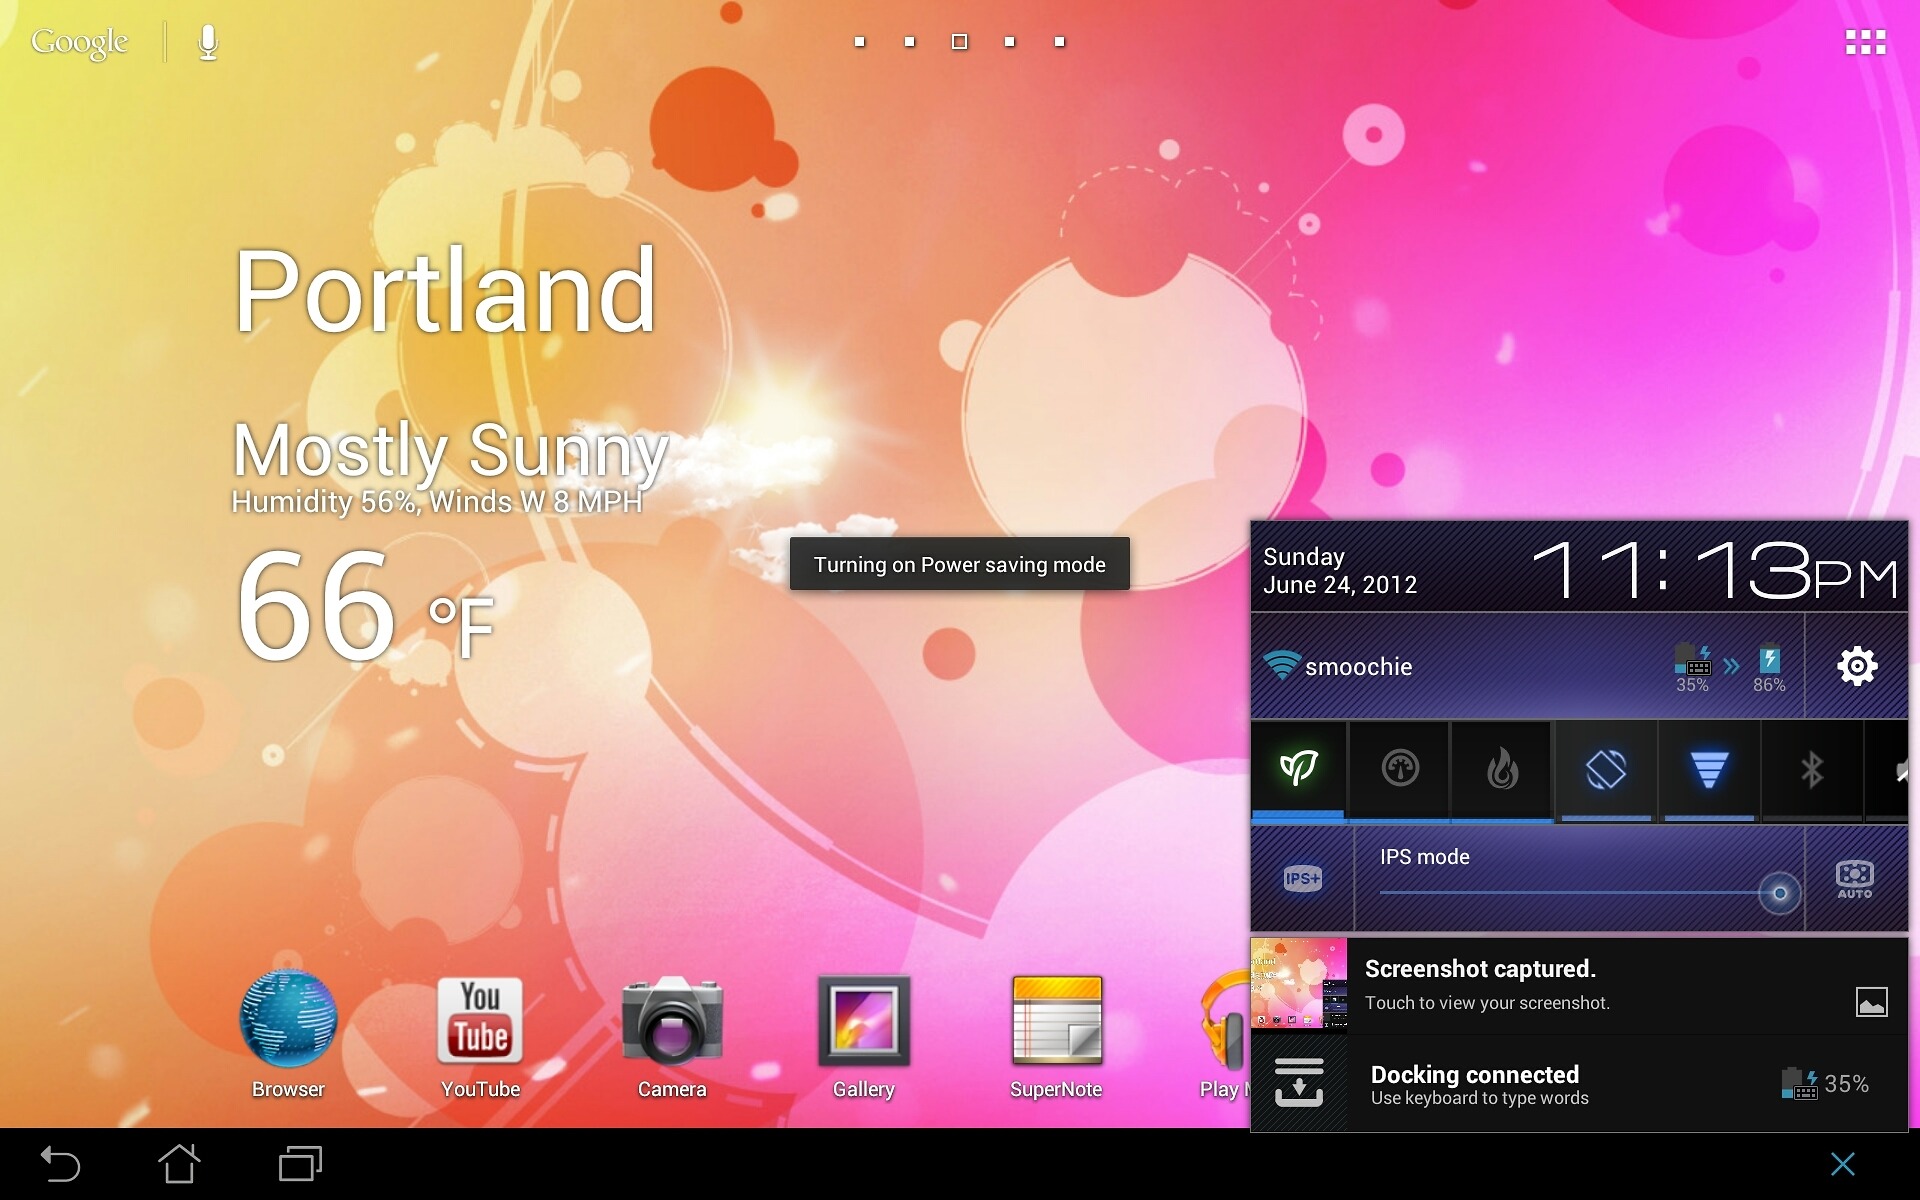Toggle IPS+ outdoor mode button

1302,878
